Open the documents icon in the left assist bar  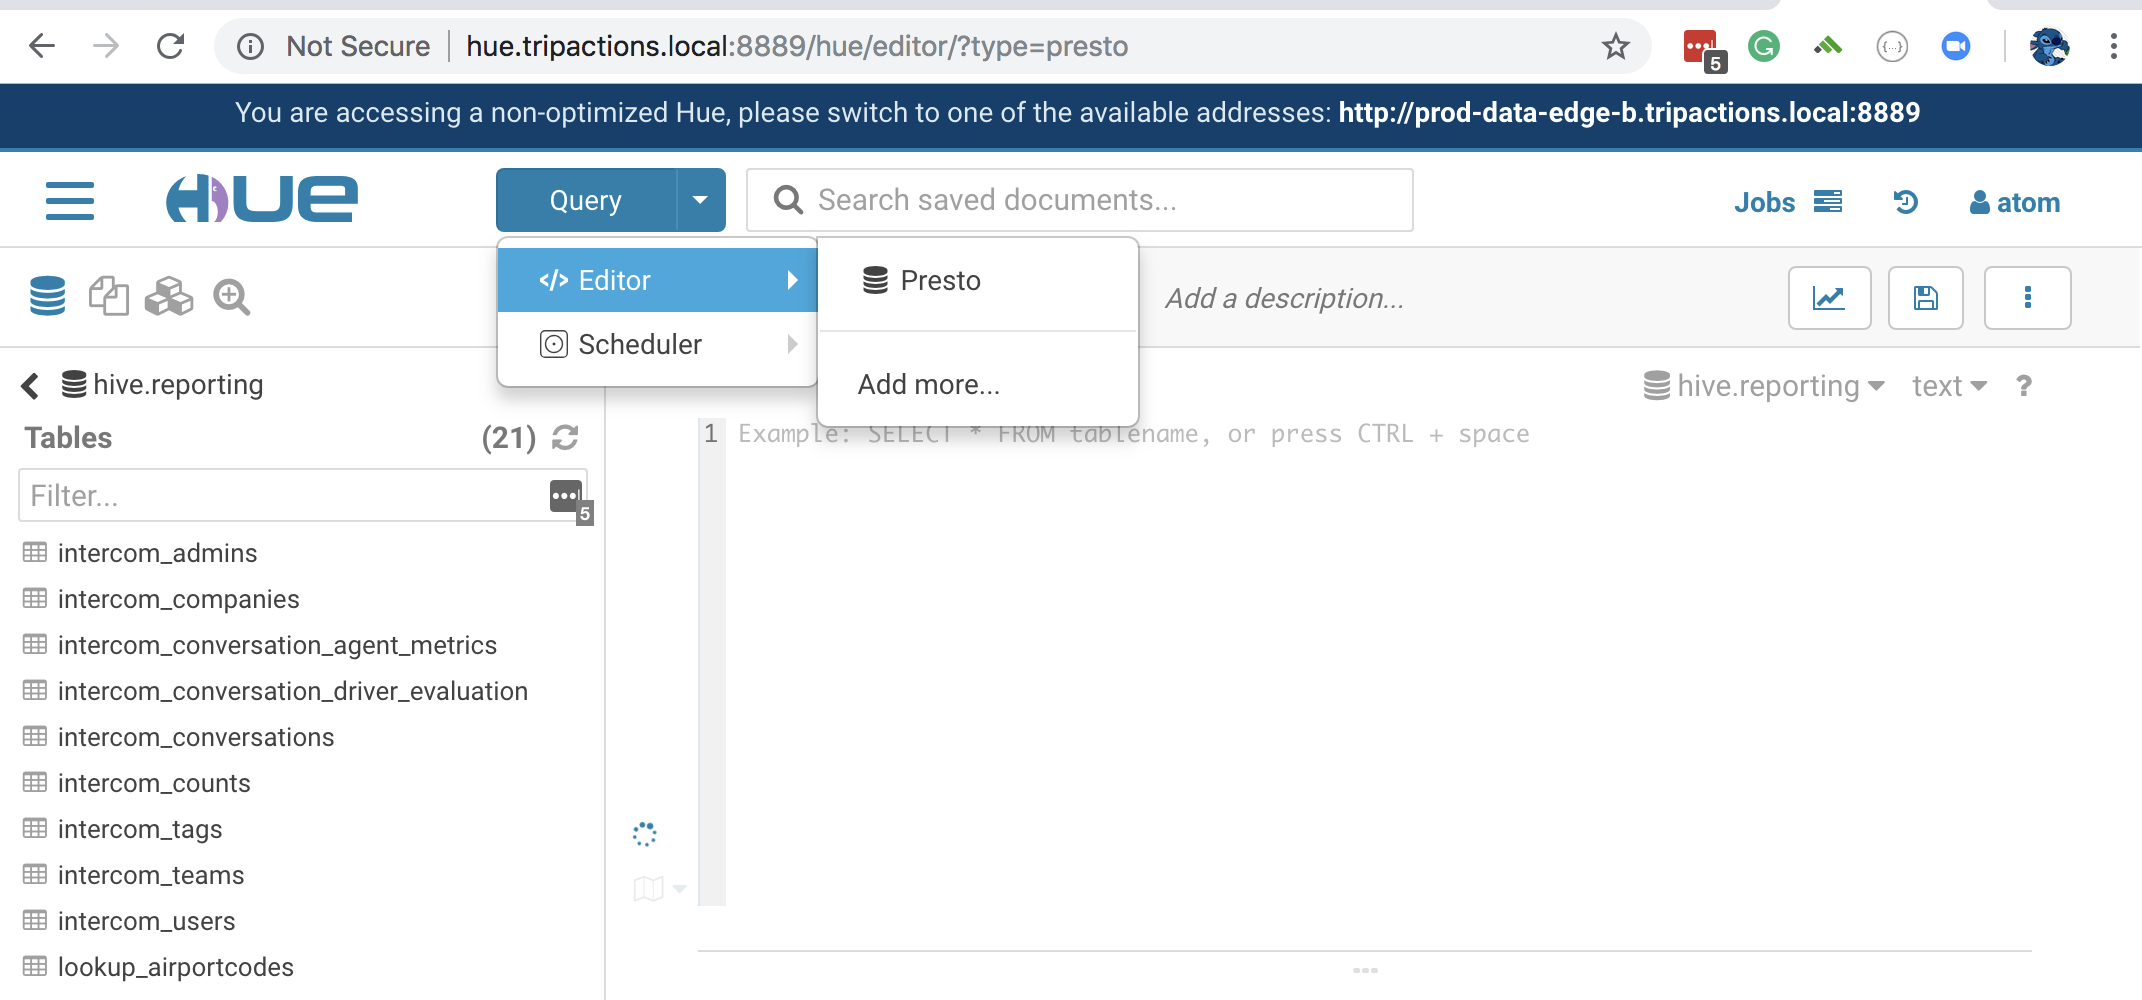click(109, 296)
